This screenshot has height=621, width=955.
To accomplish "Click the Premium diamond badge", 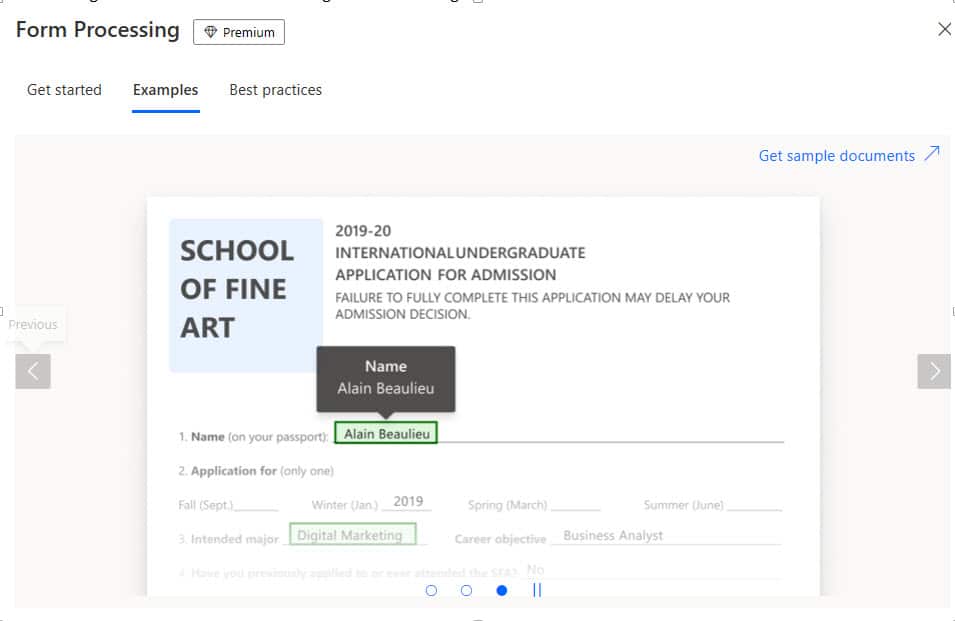I will [239, 32].
